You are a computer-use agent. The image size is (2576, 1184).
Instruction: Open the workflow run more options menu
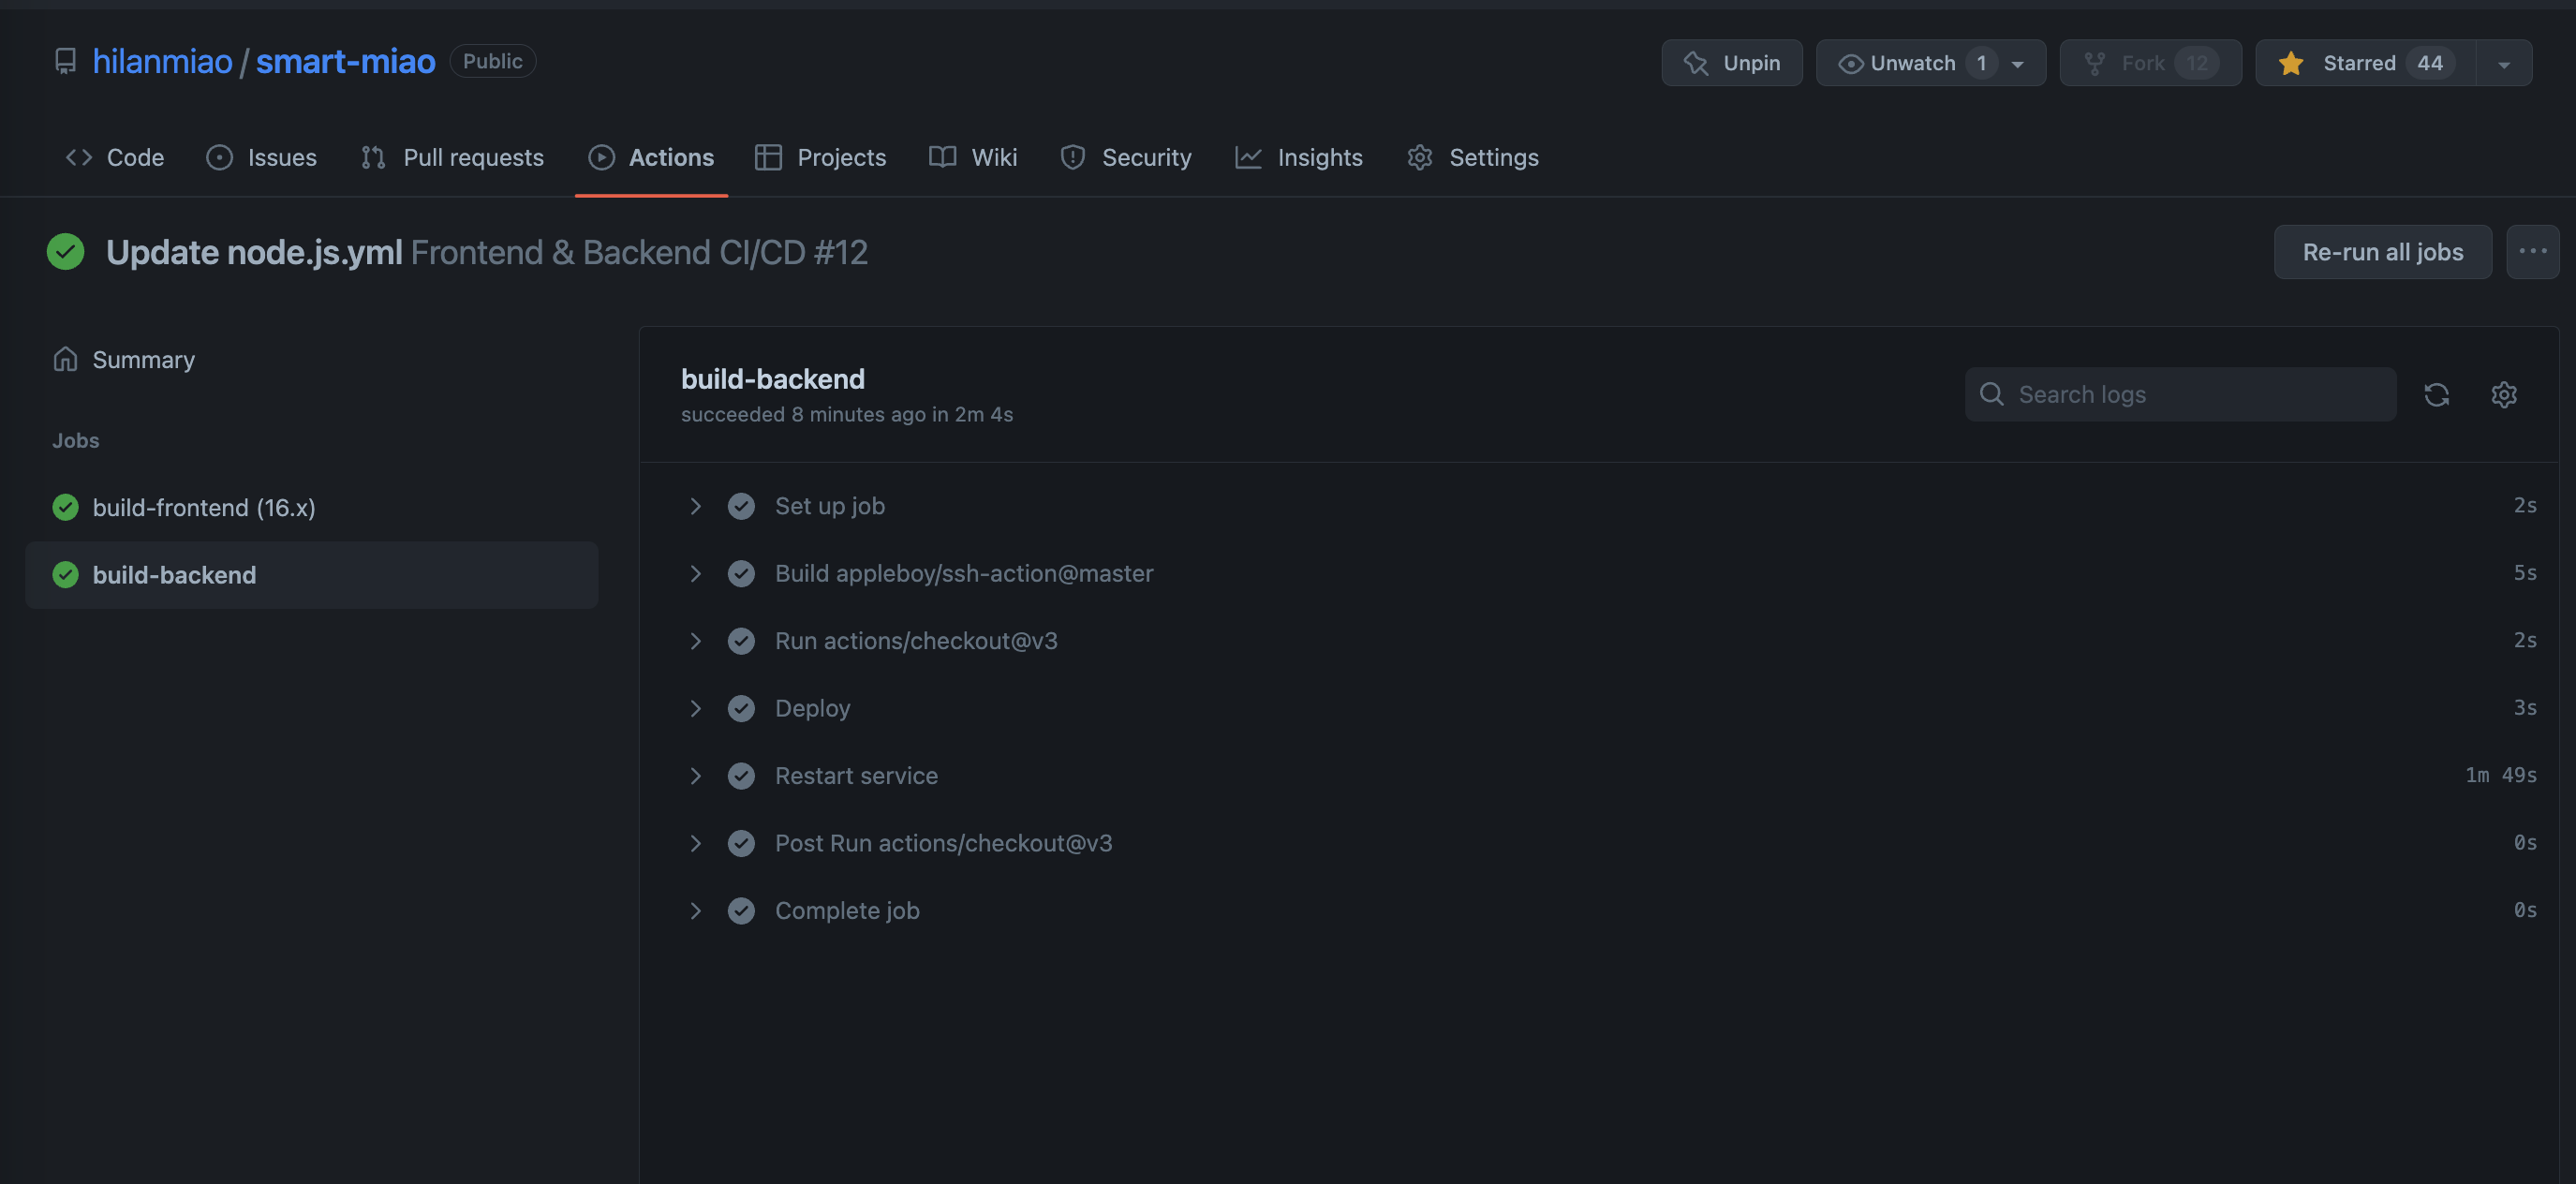click(x=2532, y=252)
